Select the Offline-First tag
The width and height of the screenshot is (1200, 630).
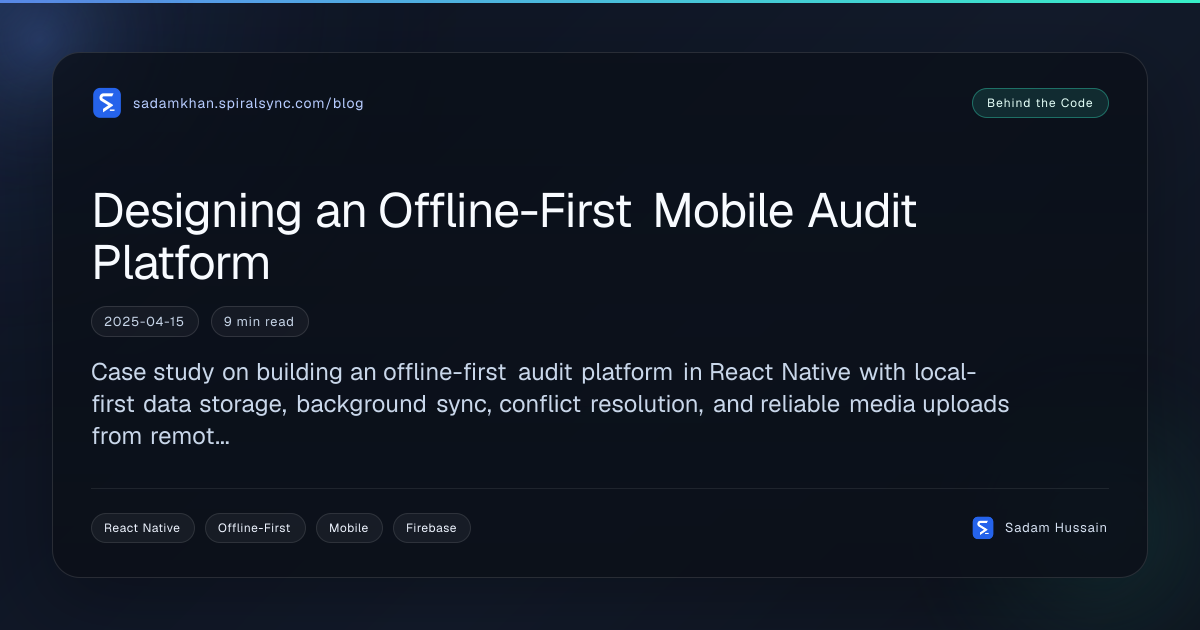tap(255, 528)
